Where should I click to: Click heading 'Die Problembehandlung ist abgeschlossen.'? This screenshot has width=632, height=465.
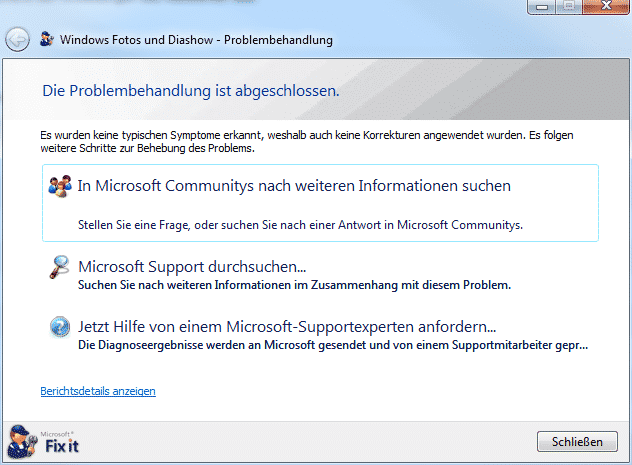[x=191, y=91]
